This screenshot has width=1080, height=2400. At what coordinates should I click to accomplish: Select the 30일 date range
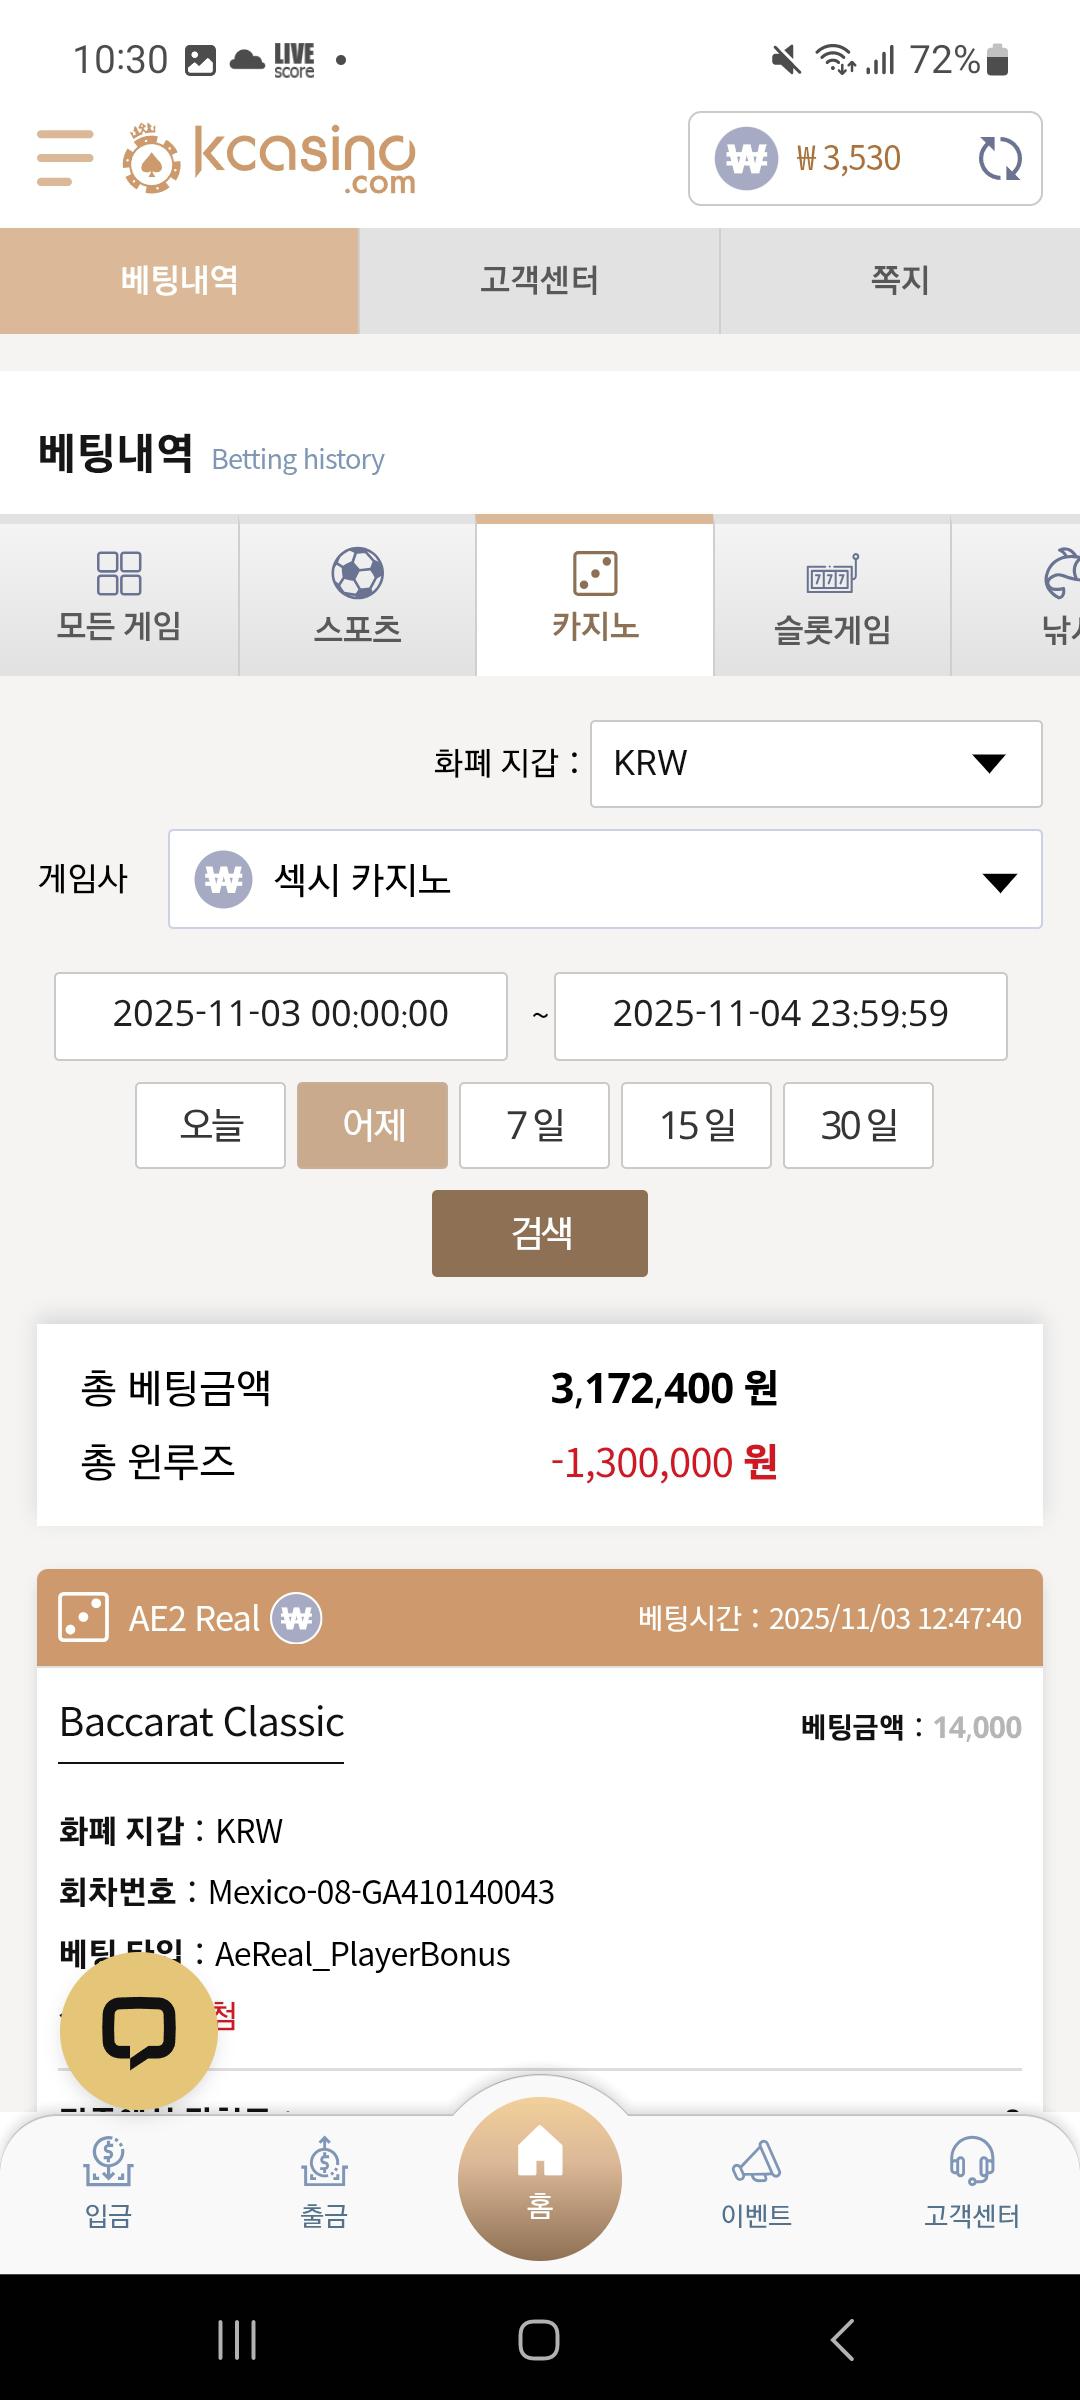858,1125
